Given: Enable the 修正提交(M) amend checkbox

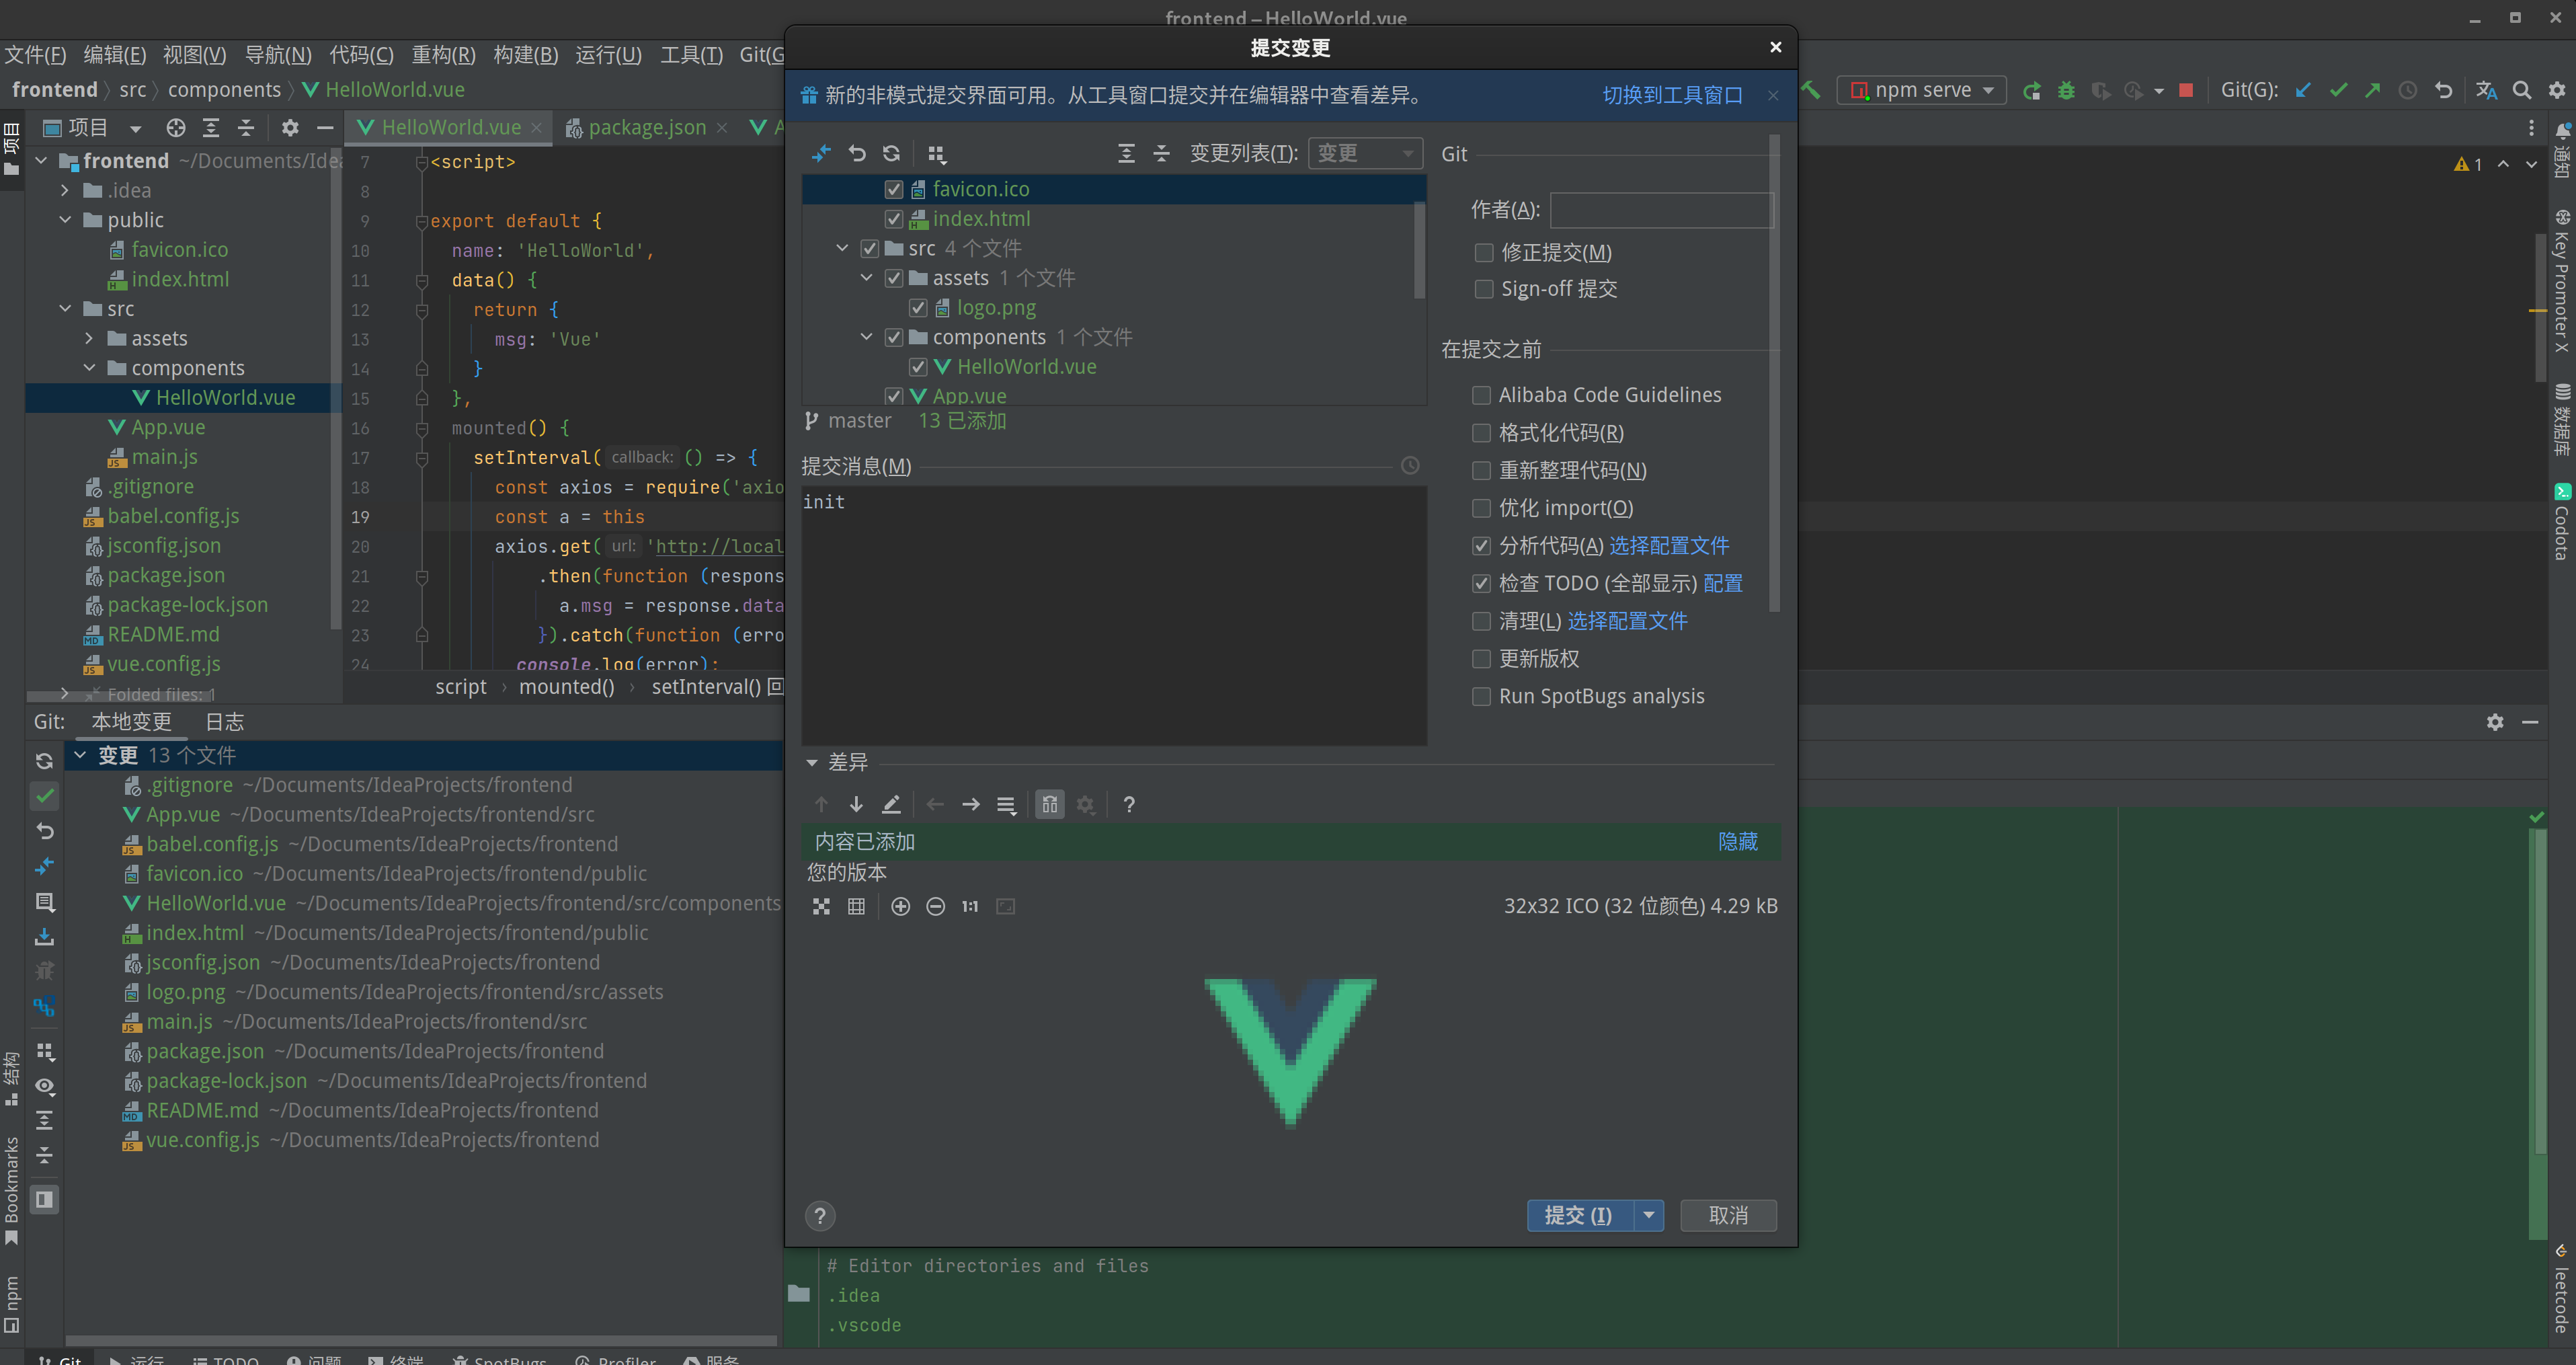Looking at the screenshot, I should (1484, 253).
